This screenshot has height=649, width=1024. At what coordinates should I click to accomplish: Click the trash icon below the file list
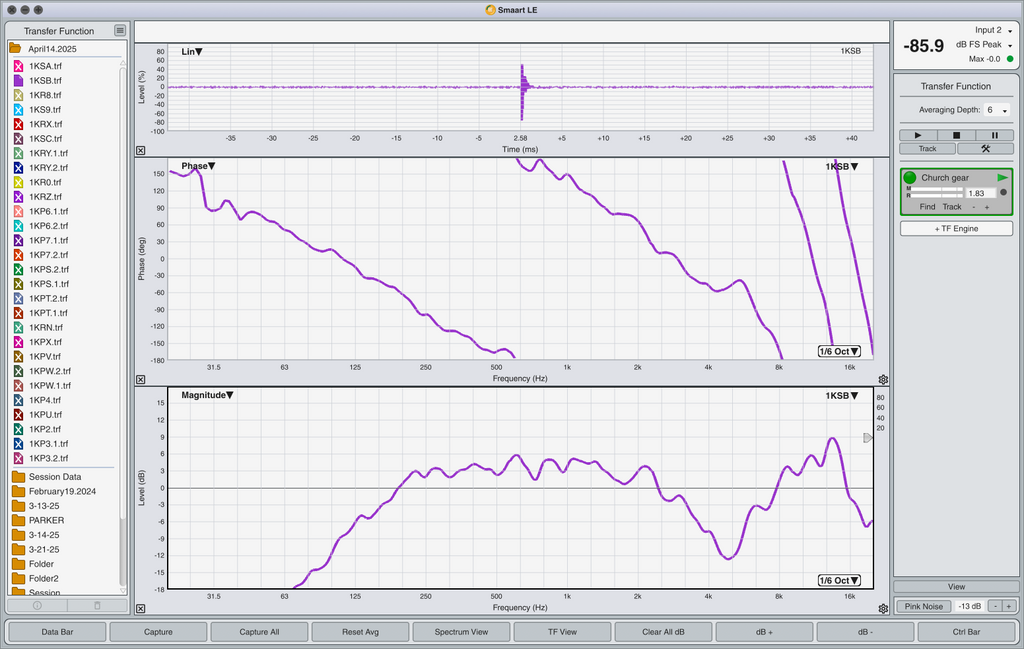tap(97, 605)
